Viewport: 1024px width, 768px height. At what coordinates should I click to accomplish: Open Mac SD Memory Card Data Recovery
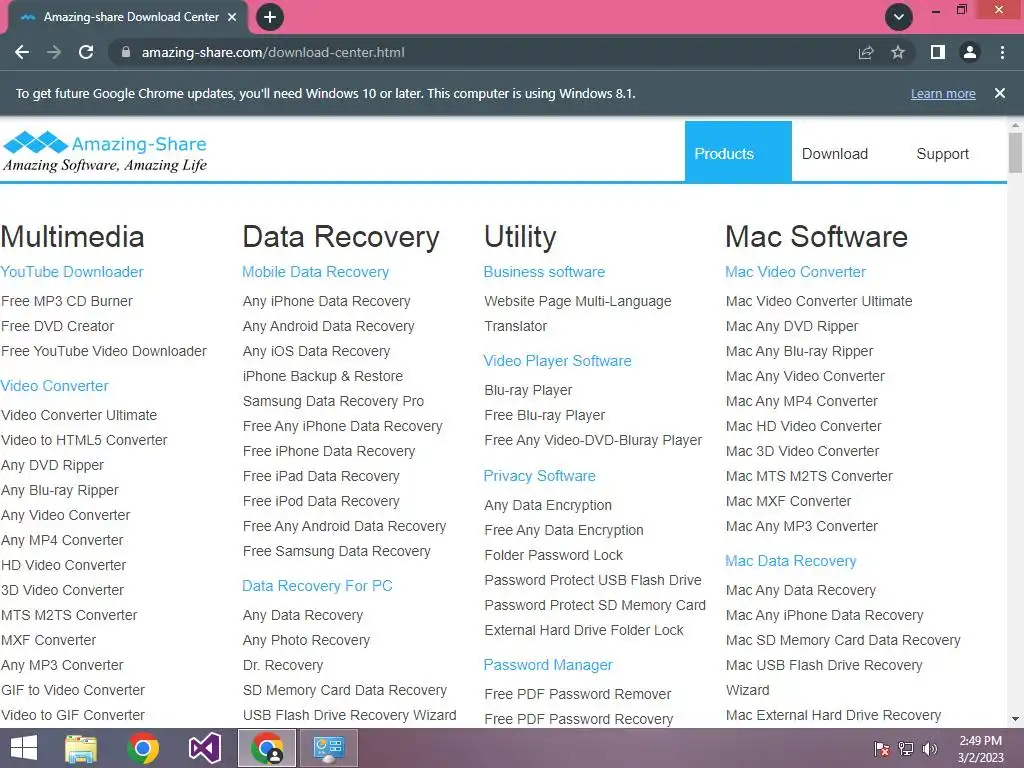(x=843, y=640)
